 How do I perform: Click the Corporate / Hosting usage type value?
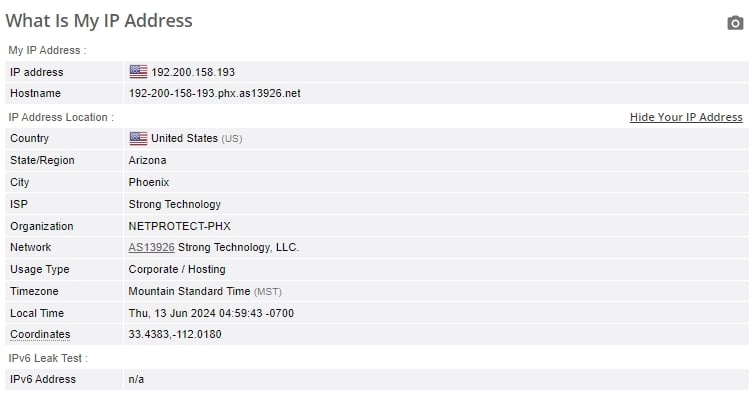(177, 270)
